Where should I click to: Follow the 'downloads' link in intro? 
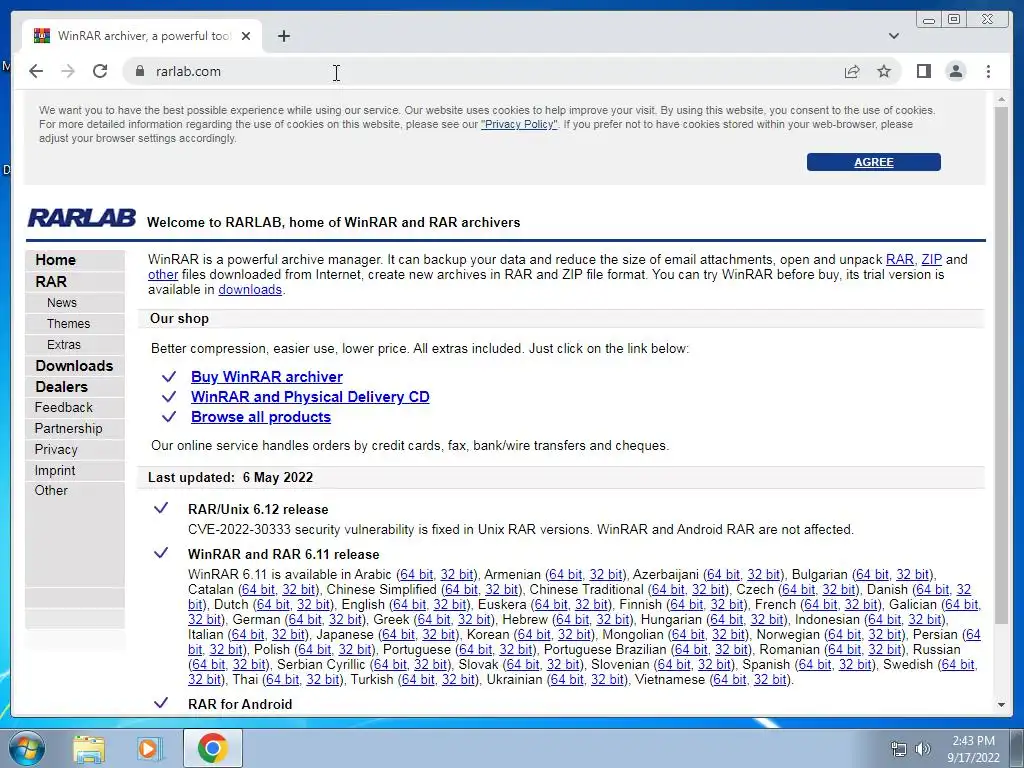(250, 289)
